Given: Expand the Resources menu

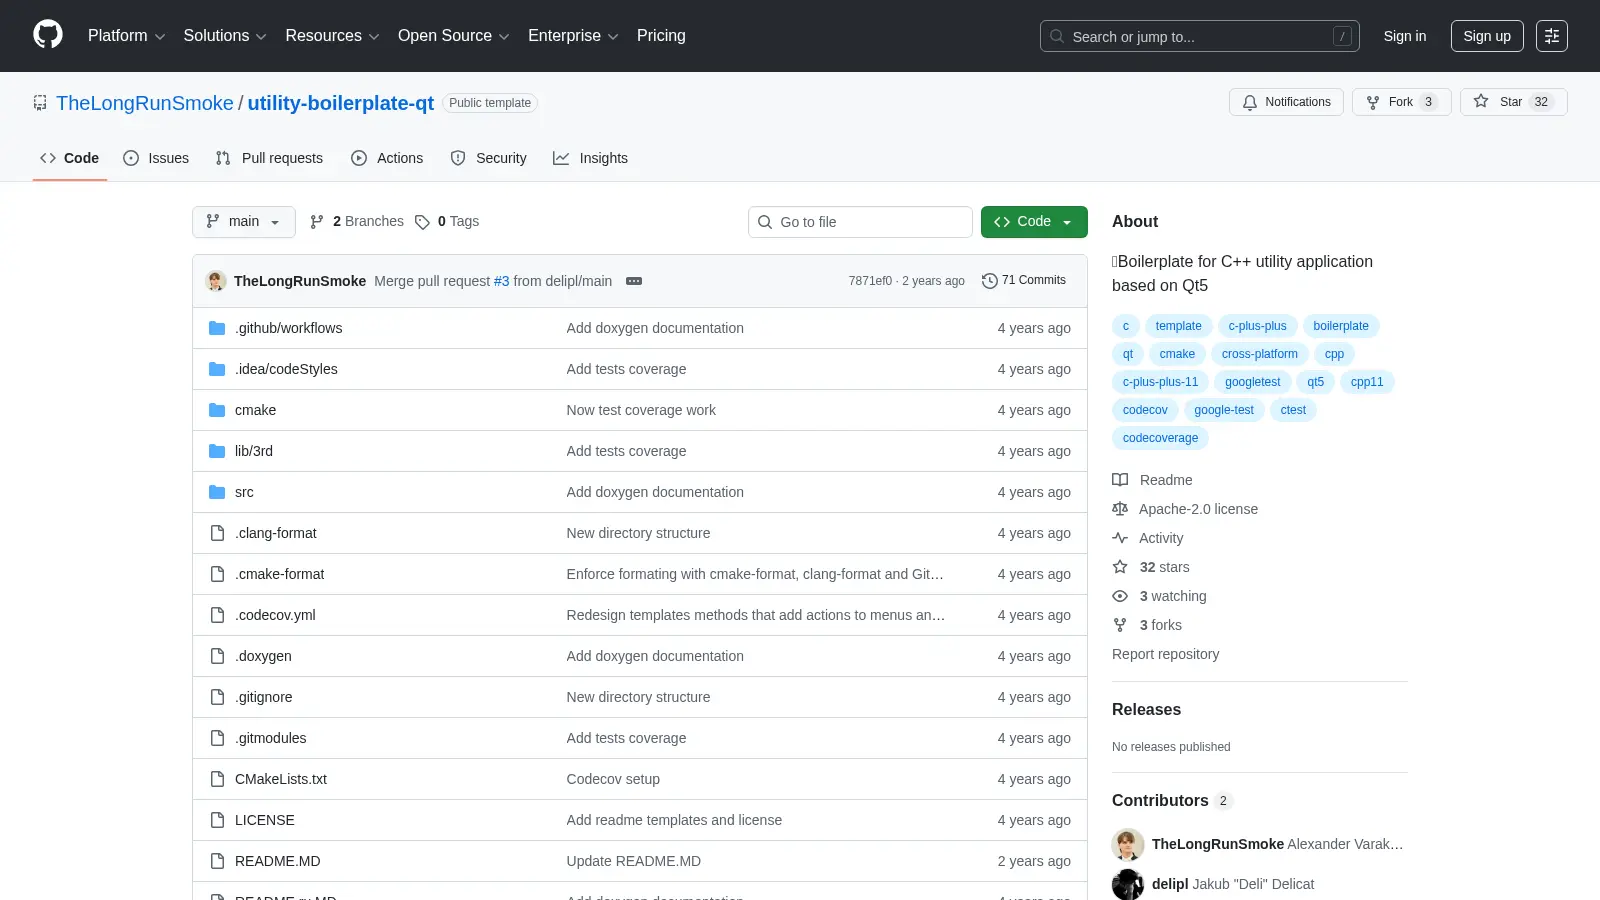Looking at the screenshot, I should tap(332, 36).
